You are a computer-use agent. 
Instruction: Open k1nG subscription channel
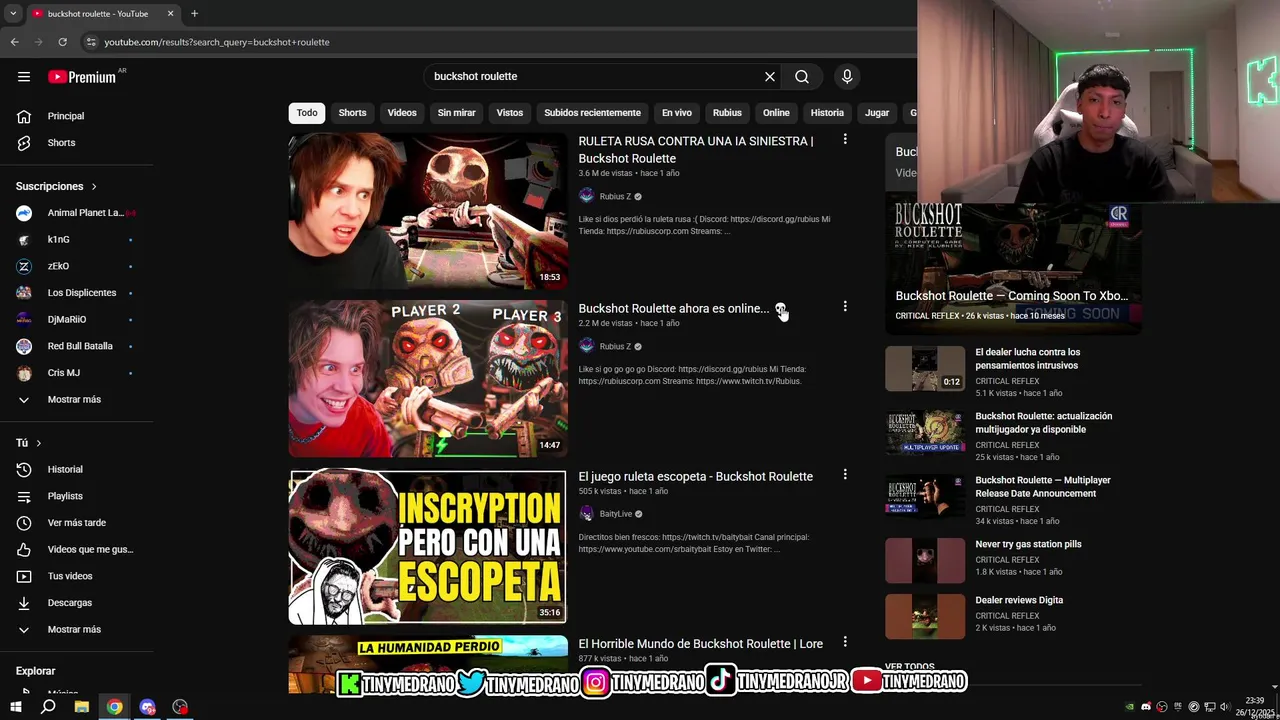(x=76, y=240)
